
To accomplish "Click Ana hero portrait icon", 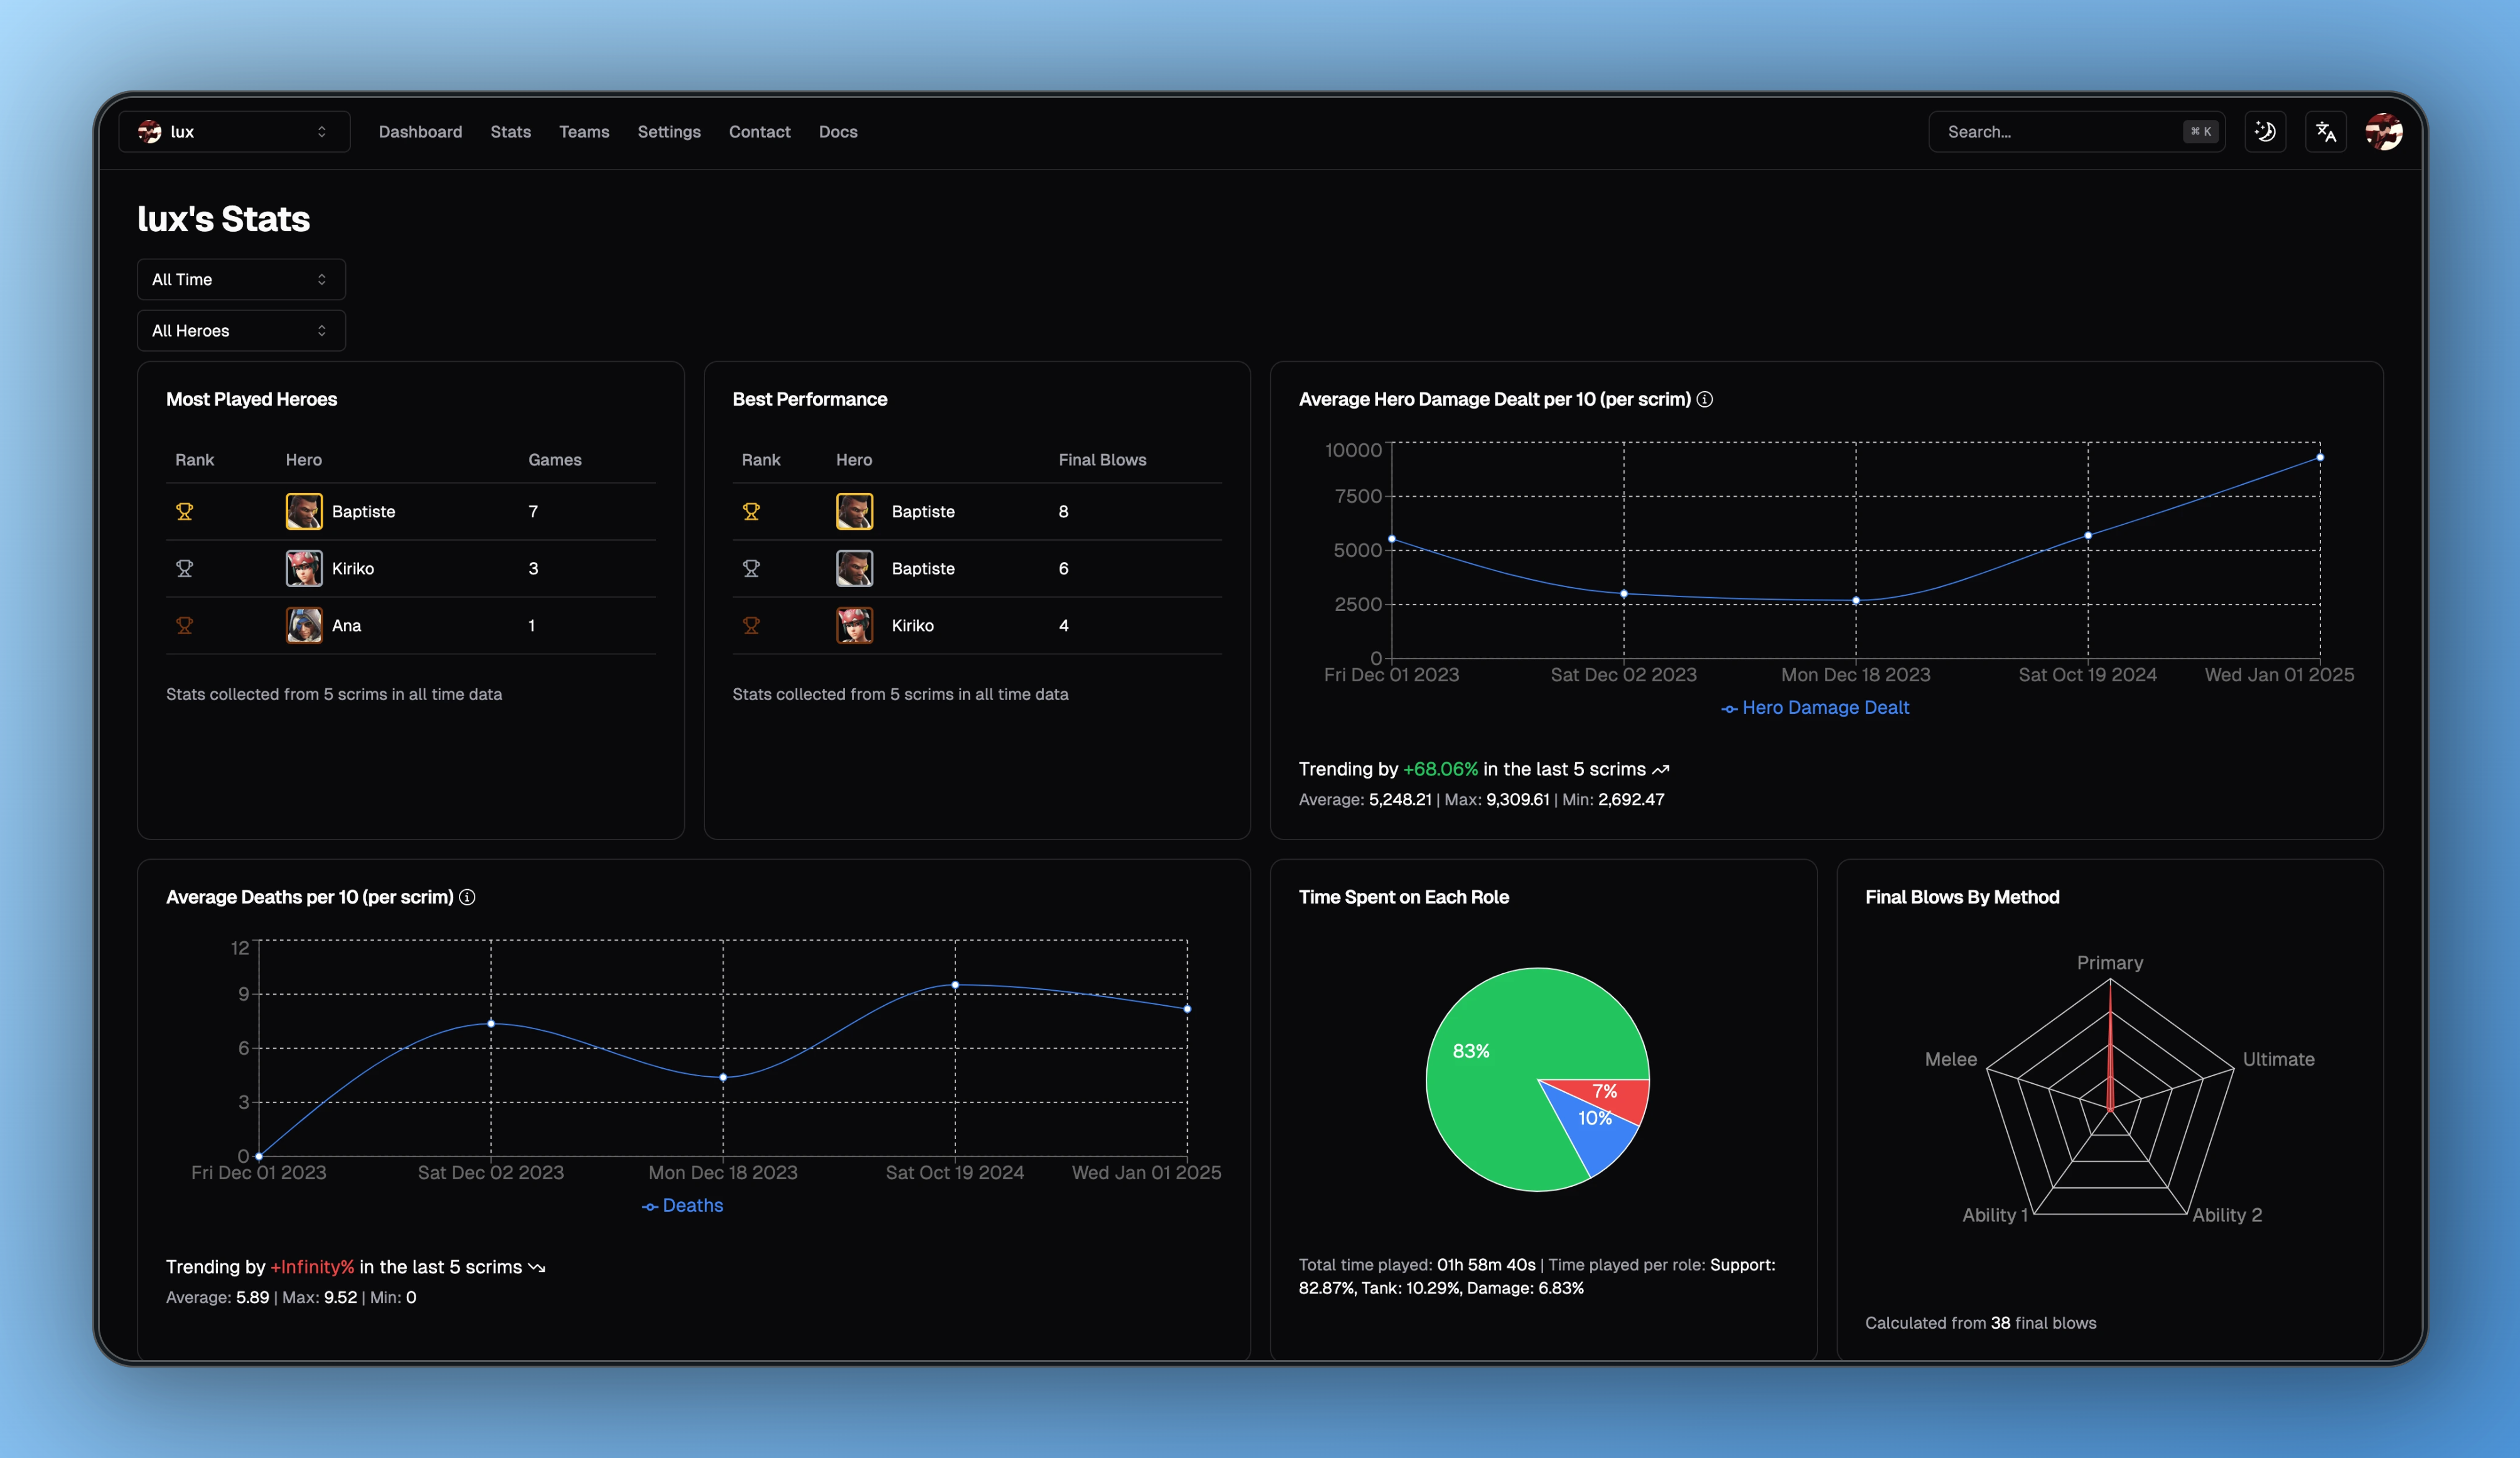I will click(304, 625).
